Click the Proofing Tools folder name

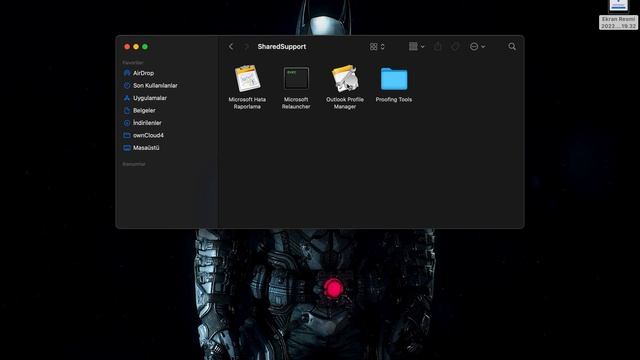[394, 100]
